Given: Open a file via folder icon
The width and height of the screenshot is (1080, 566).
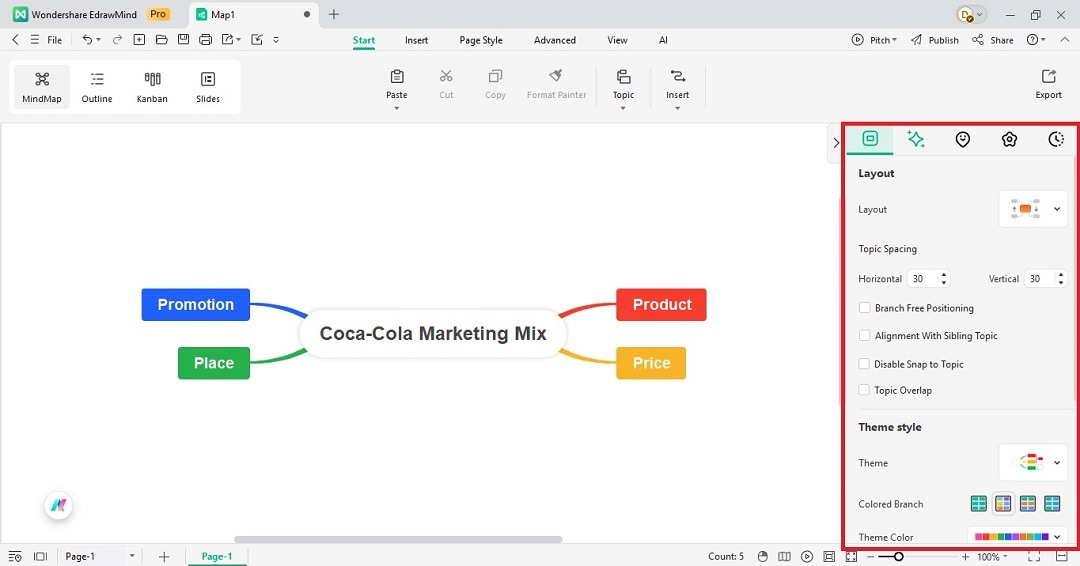Looking at the screenshot, I should coord(161,40).
